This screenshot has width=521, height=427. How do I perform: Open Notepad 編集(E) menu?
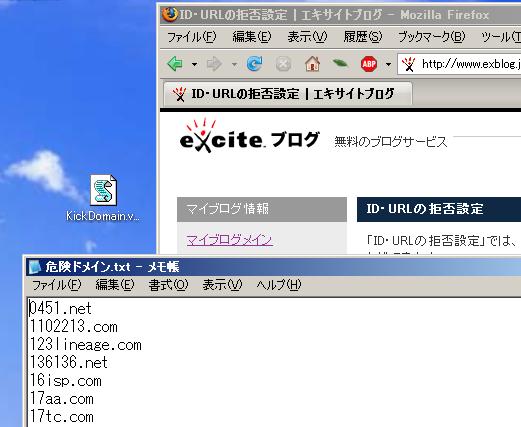pos(115,285)
